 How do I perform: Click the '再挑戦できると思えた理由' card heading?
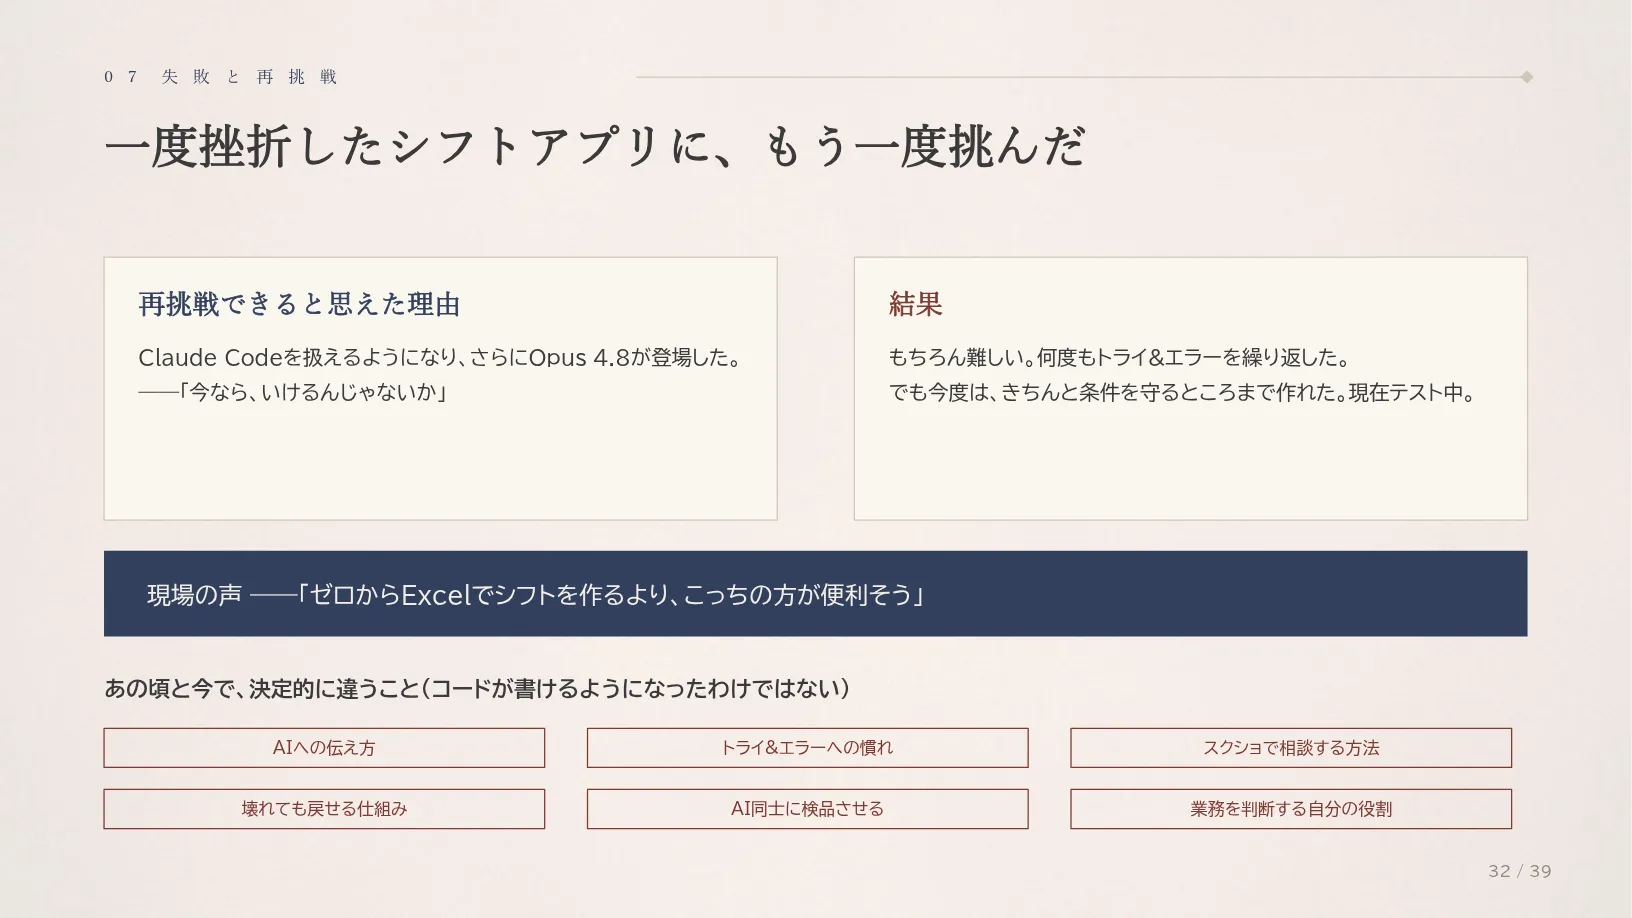pyautogui.click(x=299, y=304)
